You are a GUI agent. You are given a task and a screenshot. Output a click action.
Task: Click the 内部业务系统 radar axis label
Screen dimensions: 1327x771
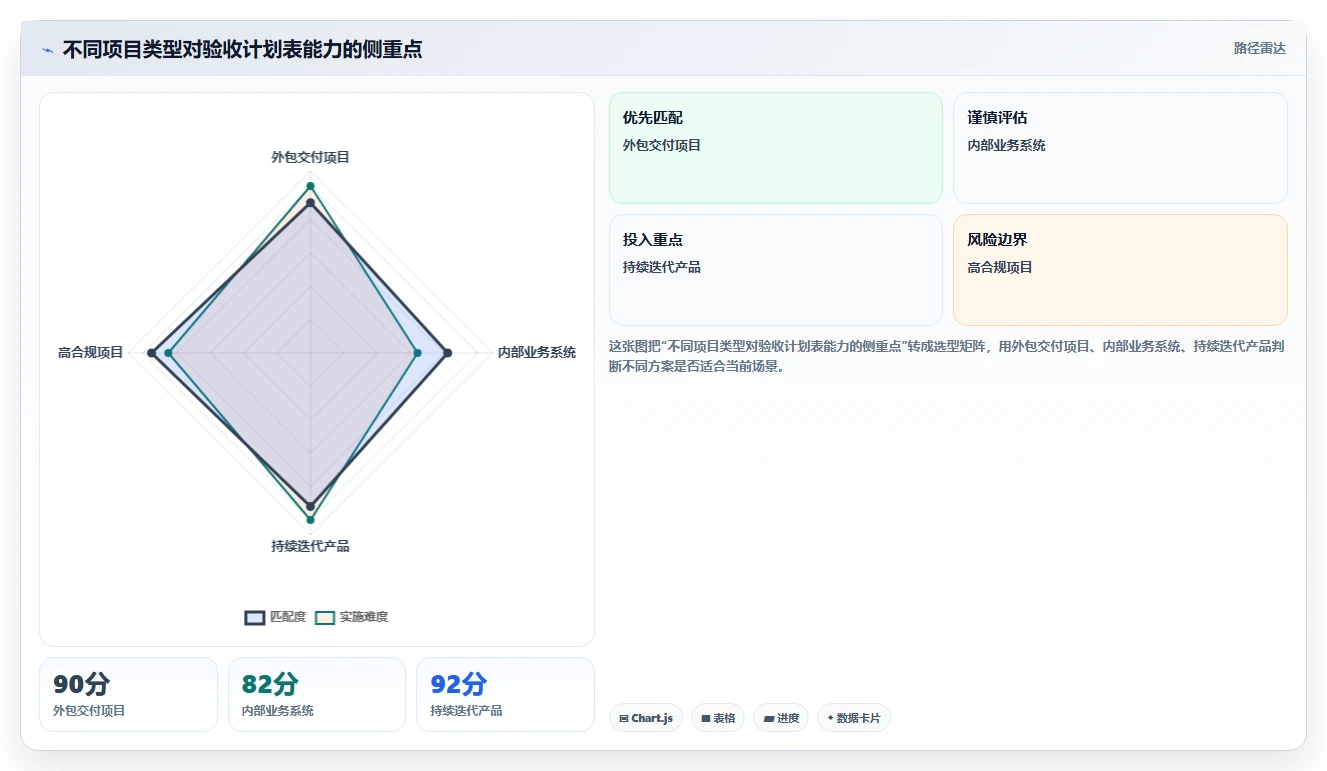(537, 352)
